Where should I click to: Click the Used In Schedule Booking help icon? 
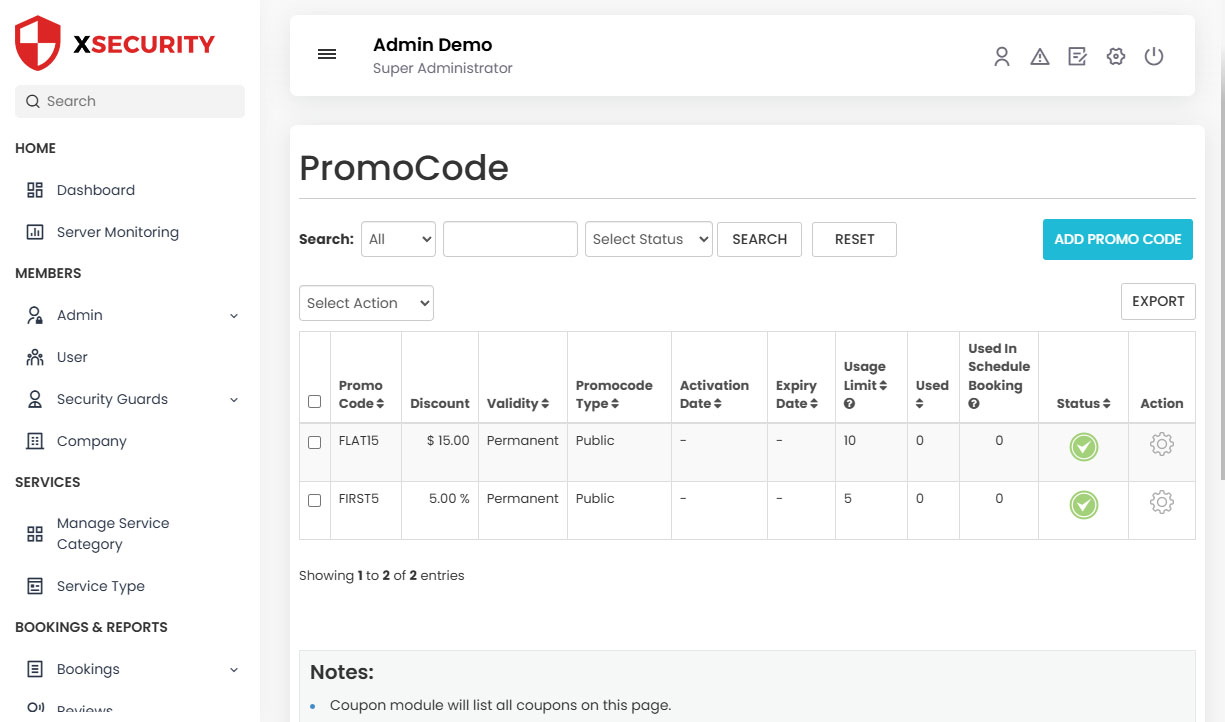973,404
